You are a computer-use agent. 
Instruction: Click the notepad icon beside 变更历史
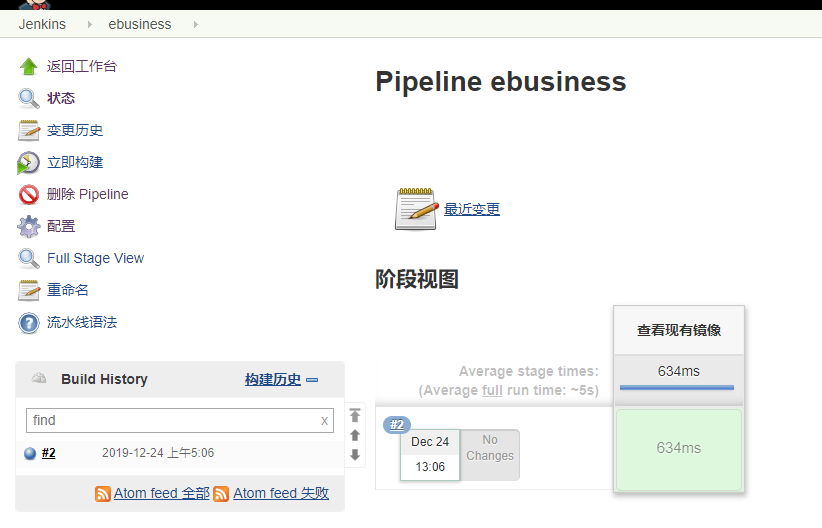[x=29, y=131]
